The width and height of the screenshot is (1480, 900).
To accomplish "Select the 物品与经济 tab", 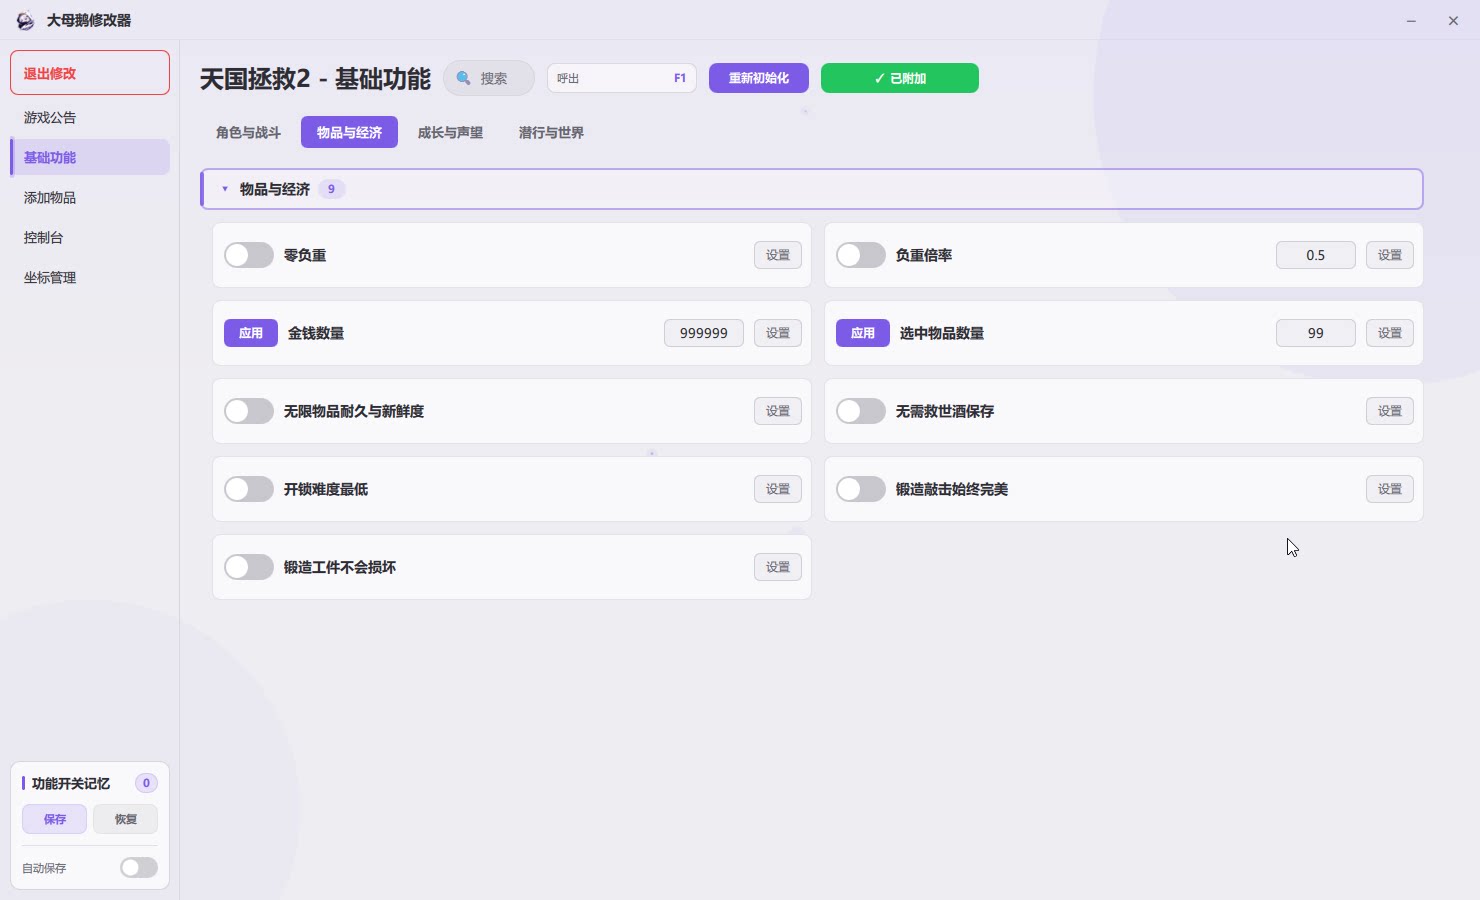I will point(349,132).
